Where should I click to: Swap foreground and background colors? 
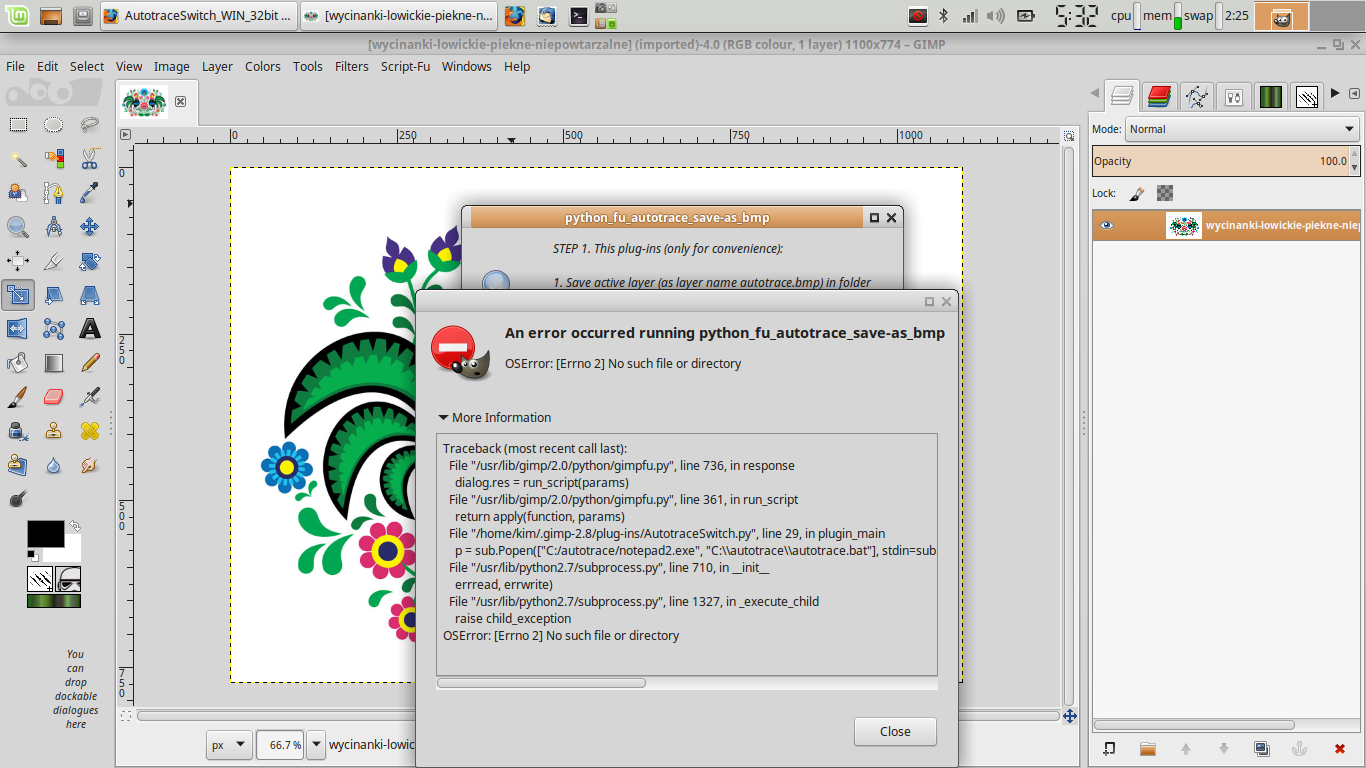(x=74, y=525)
